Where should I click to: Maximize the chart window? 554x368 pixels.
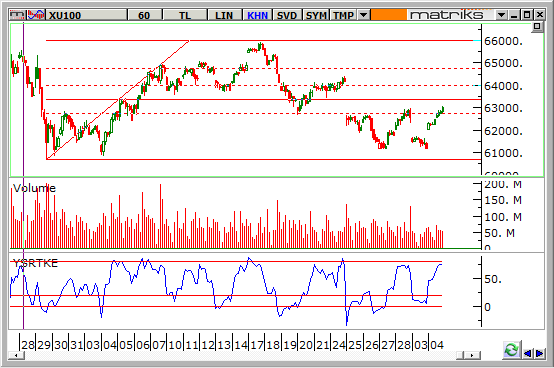[x=527, y=15]
